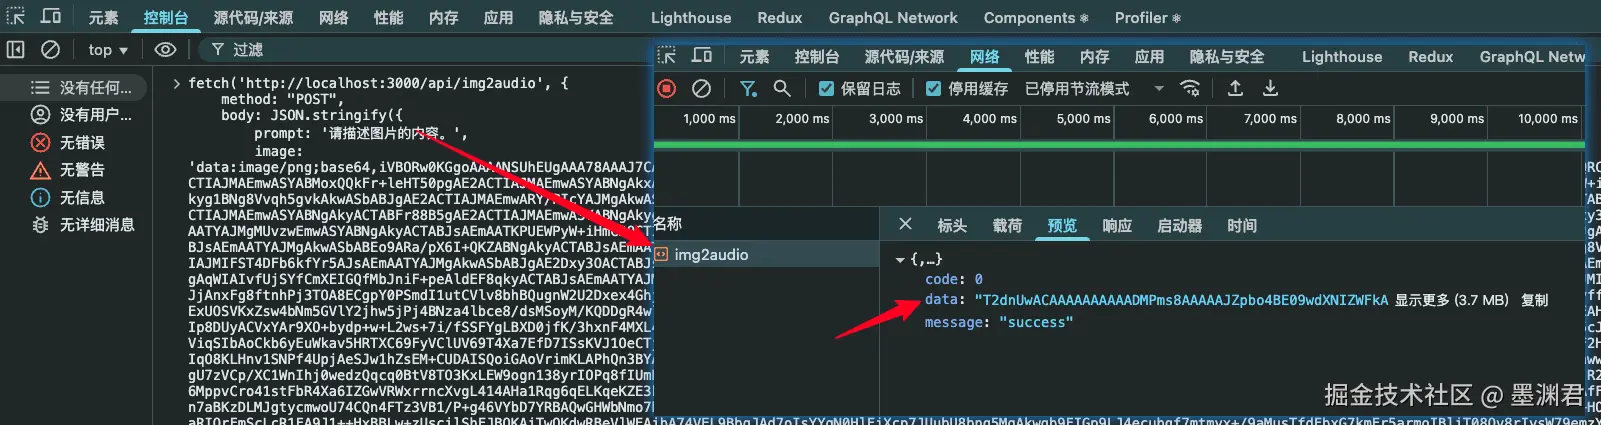Click 名称 column header in request list
1601x425 pixels.
click(x=668, y=224)
